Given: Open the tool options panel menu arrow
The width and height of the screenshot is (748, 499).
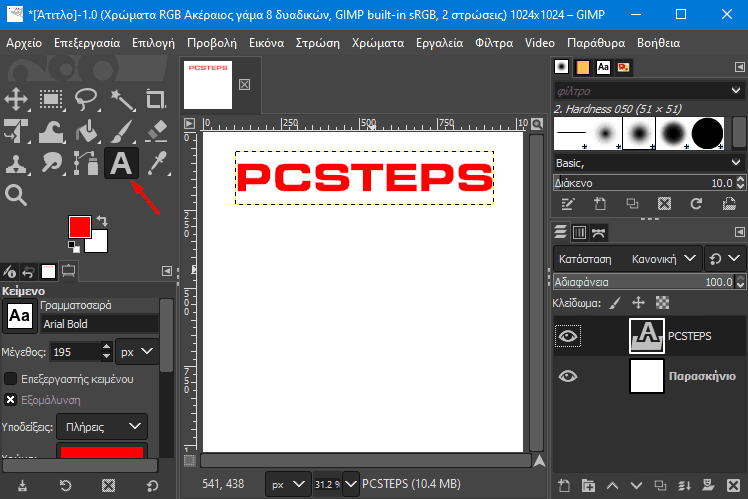Looking at the screenshot, I should point(166,271).
